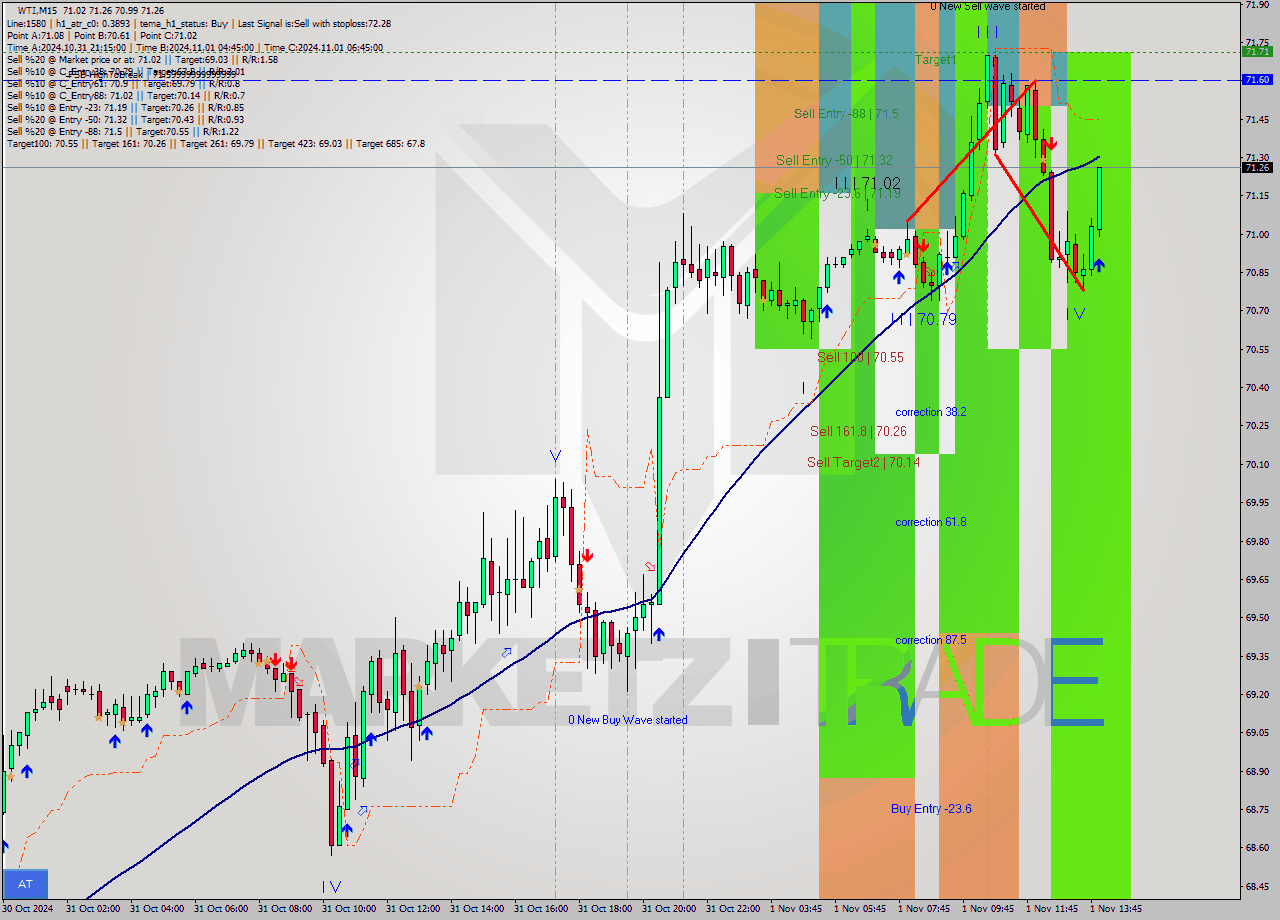Click the 68.45 price axis value

(1256, 886)
